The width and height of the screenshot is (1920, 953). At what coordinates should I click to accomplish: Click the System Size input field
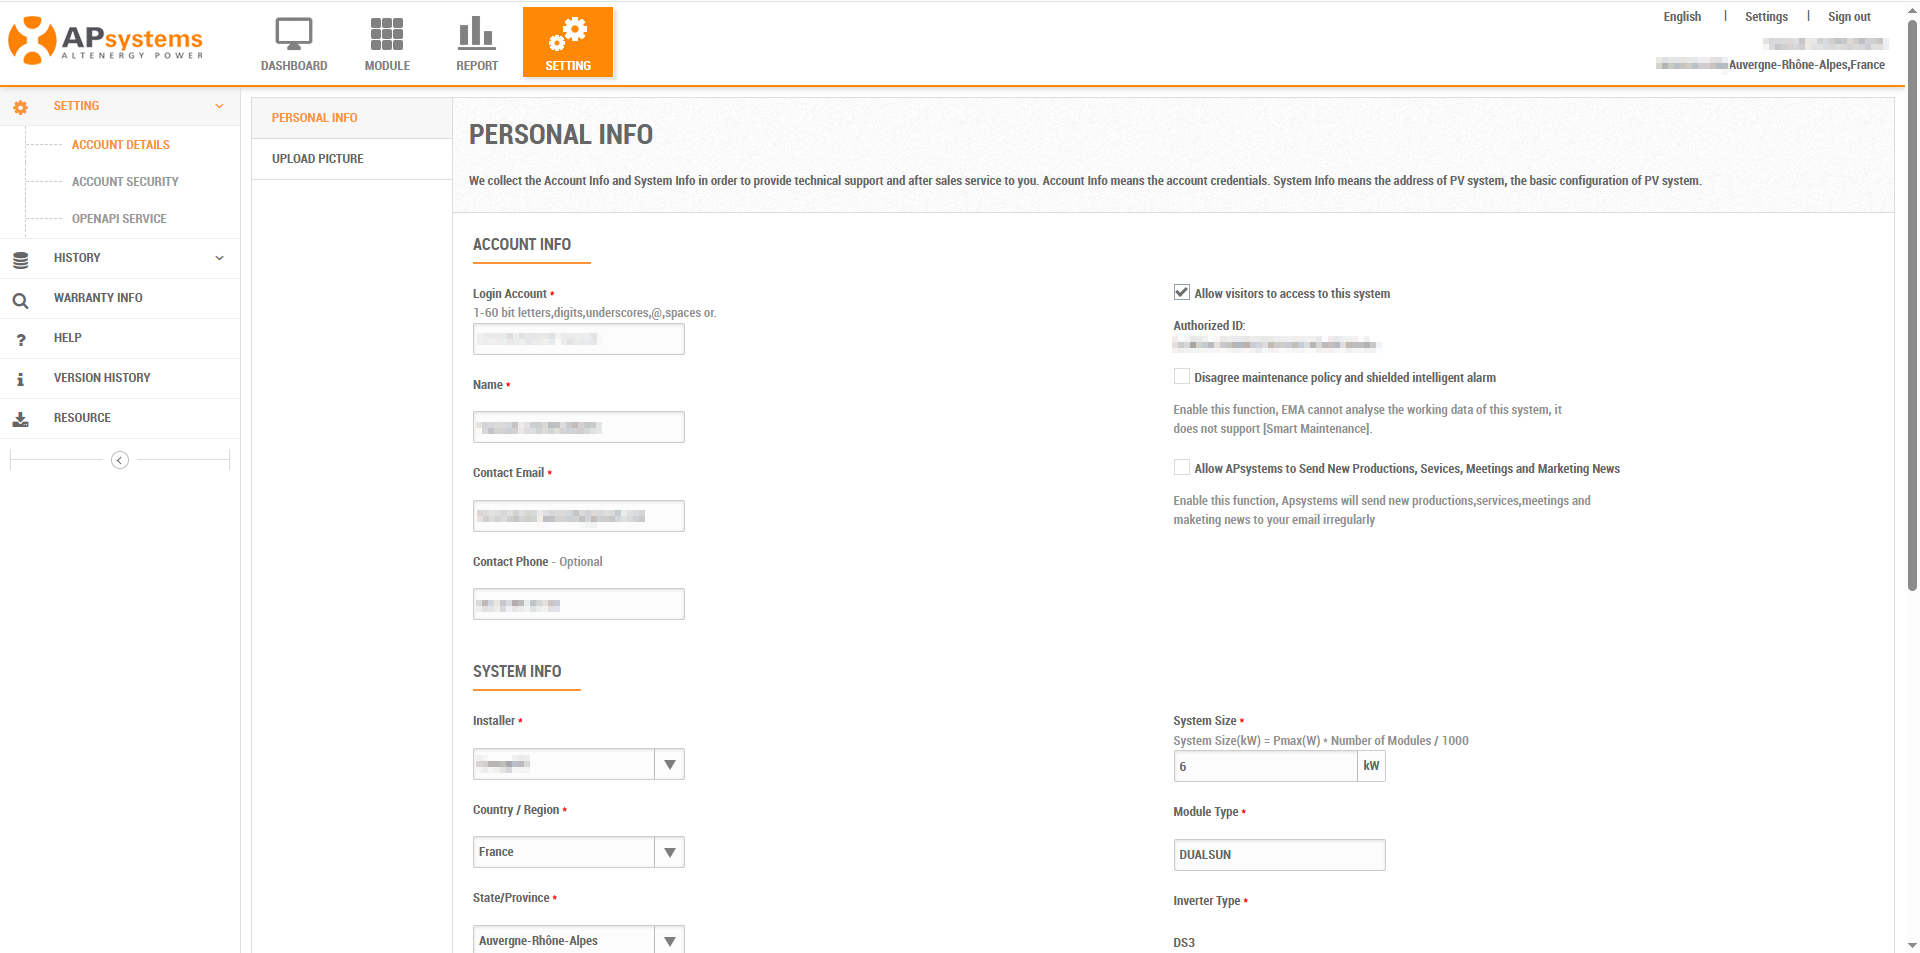[x=1264, y=767]
